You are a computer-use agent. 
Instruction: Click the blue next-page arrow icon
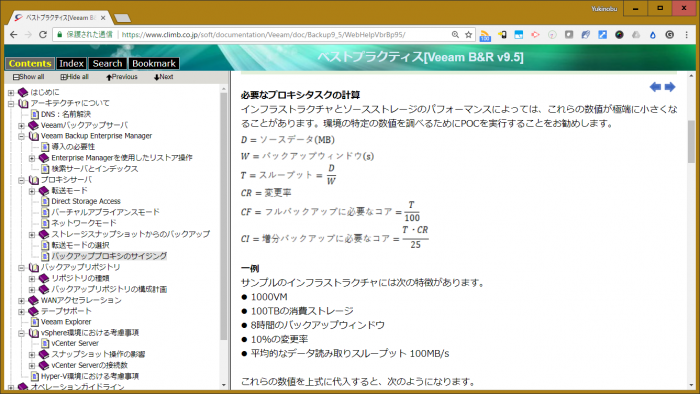(670, 87)
